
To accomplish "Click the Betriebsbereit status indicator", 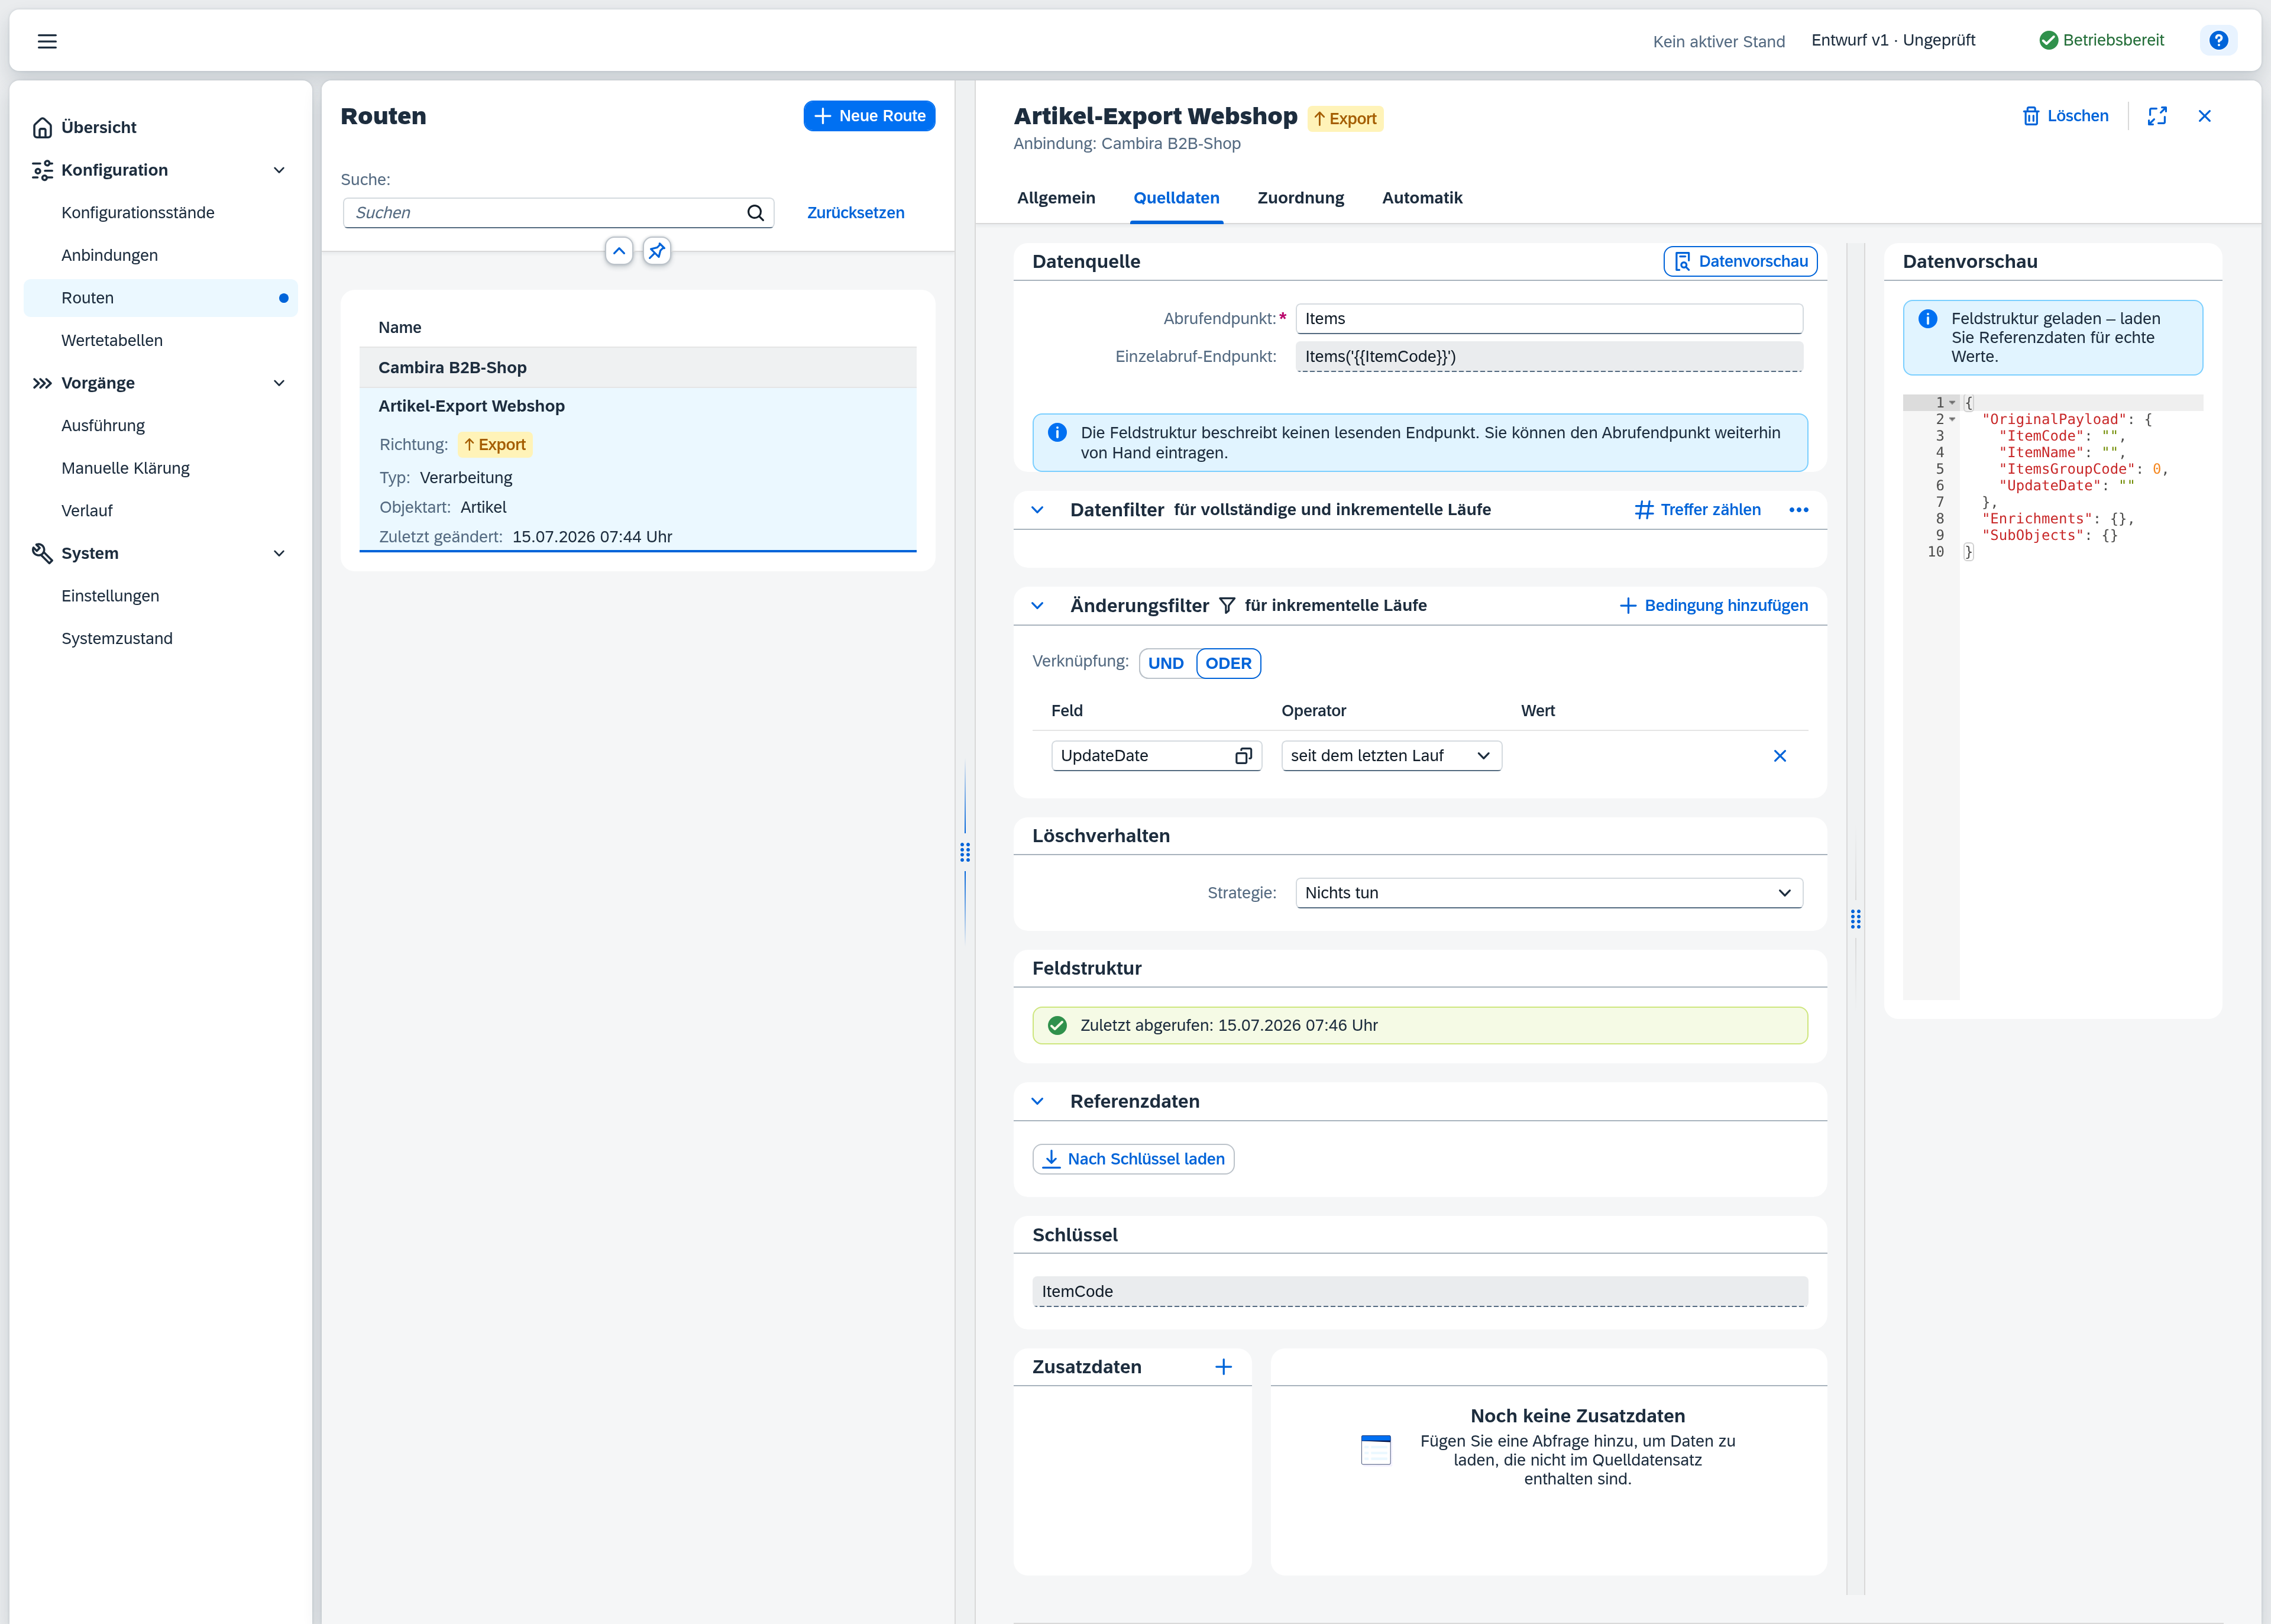I will [x=2101, y=40].
